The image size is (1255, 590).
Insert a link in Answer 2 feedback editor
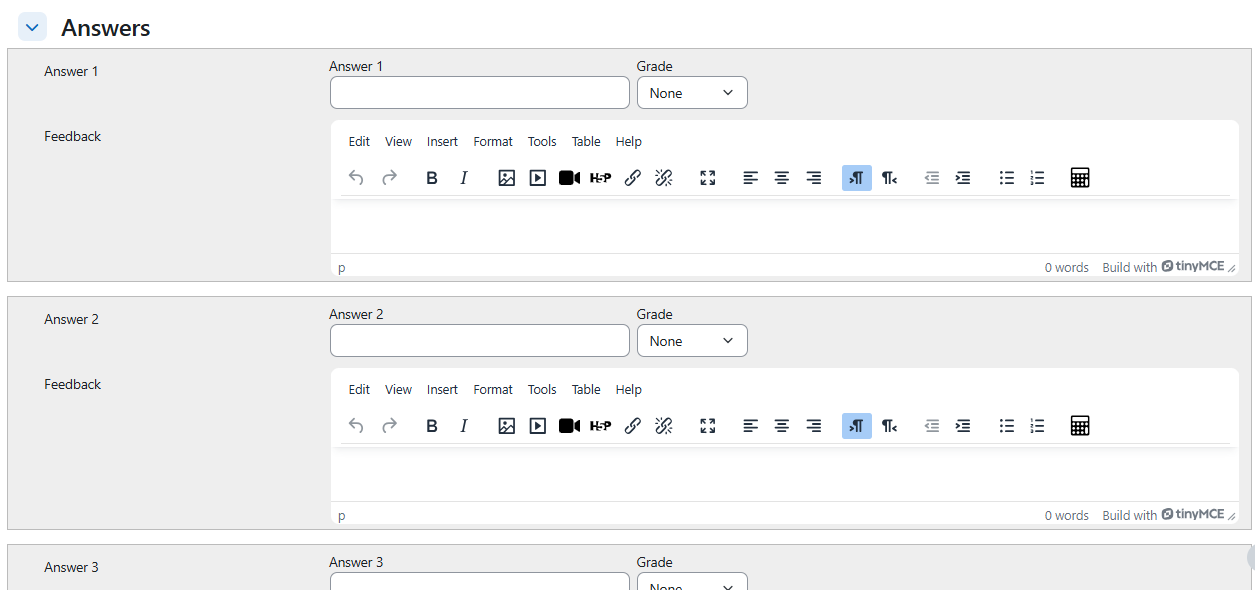632,426
